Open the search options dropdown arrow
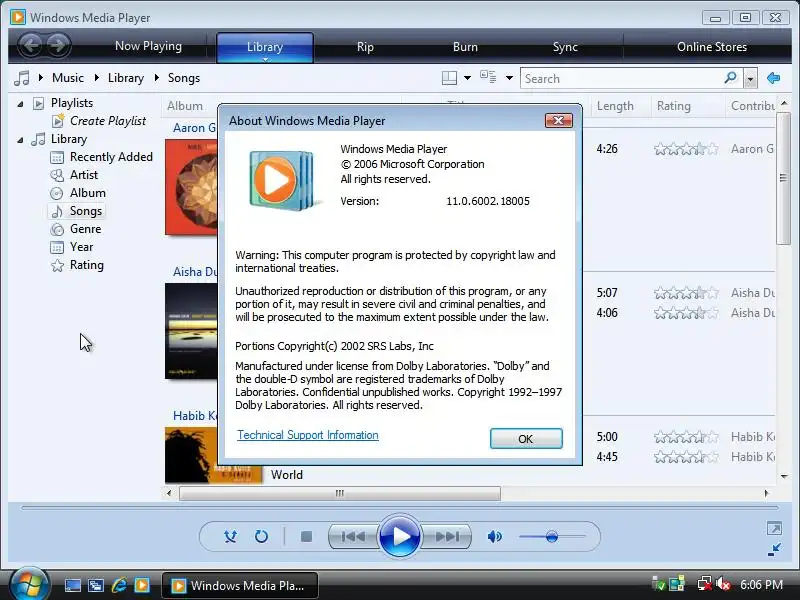Screen dimensions: 800x600 coord(750,79)
